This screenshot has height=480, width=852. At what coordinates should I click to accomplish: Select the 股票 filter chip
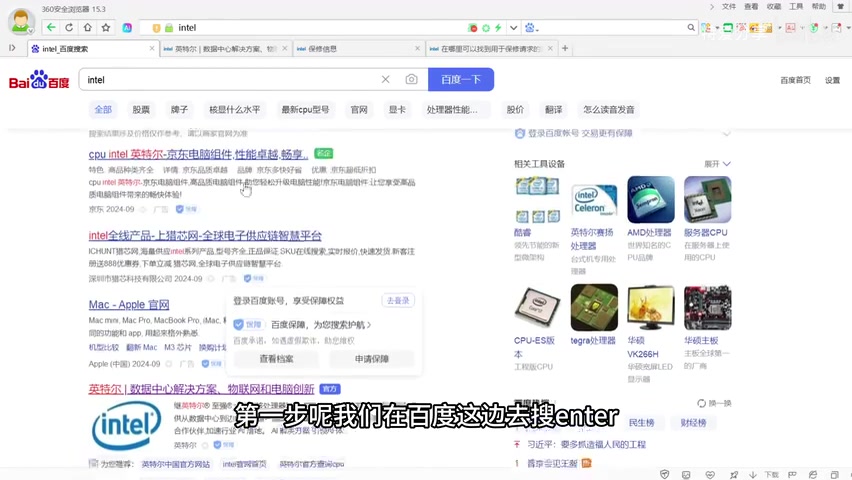141,109
